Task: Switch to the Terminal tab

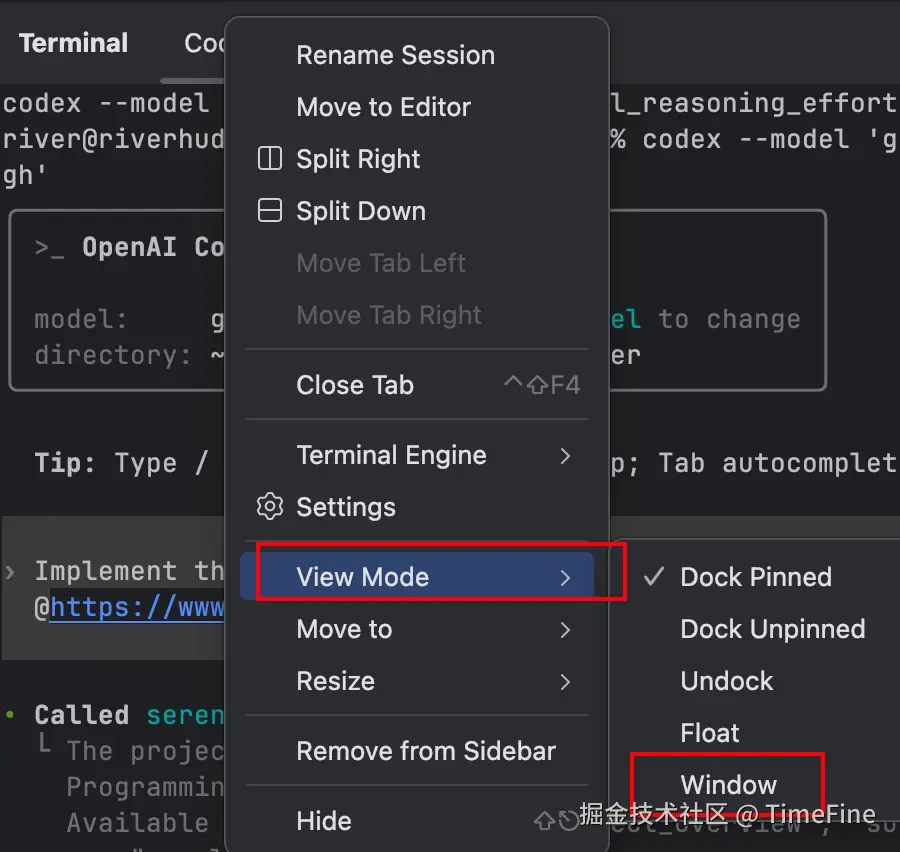Action: click(x=74, y=43)
